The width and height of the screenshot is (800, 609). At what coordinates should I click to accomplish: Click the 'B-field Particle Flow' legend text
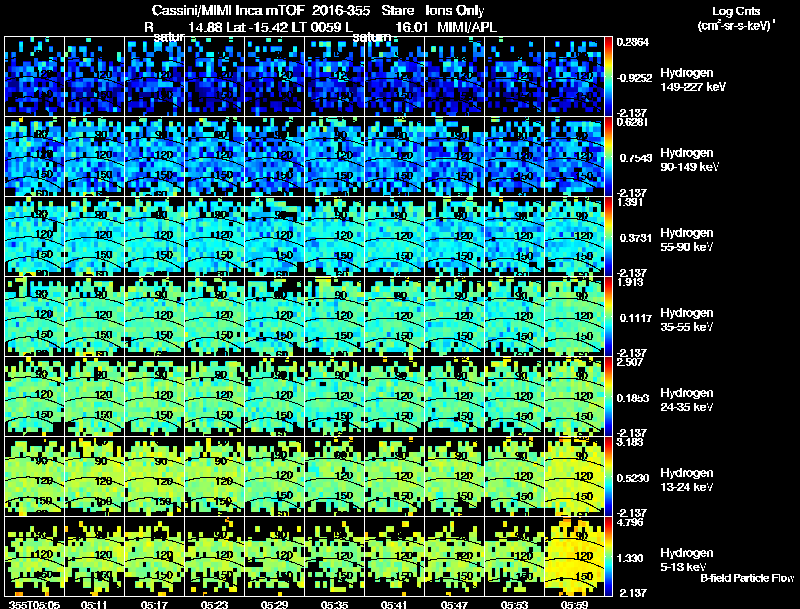click(747, 578)
